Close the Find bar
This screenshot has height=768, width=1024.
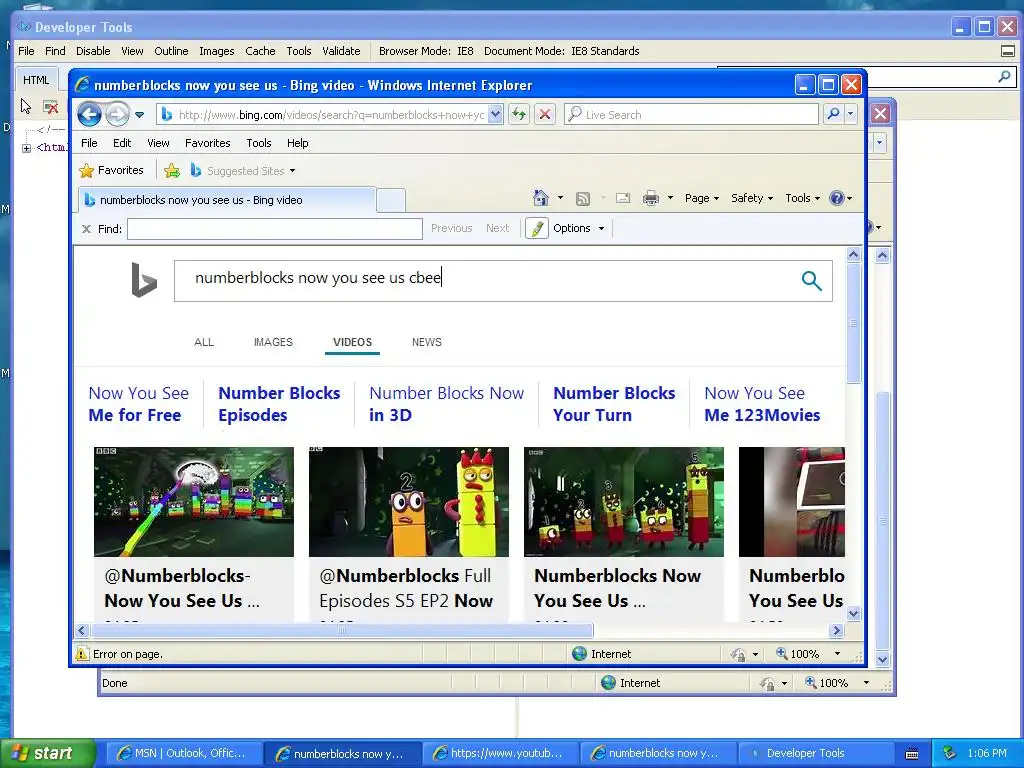(x=86, y=229)
